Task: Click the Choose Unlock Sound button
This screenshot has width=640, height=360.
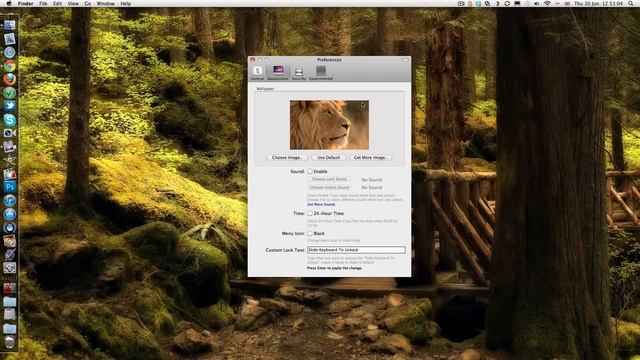Action: [x=329, y=187]
